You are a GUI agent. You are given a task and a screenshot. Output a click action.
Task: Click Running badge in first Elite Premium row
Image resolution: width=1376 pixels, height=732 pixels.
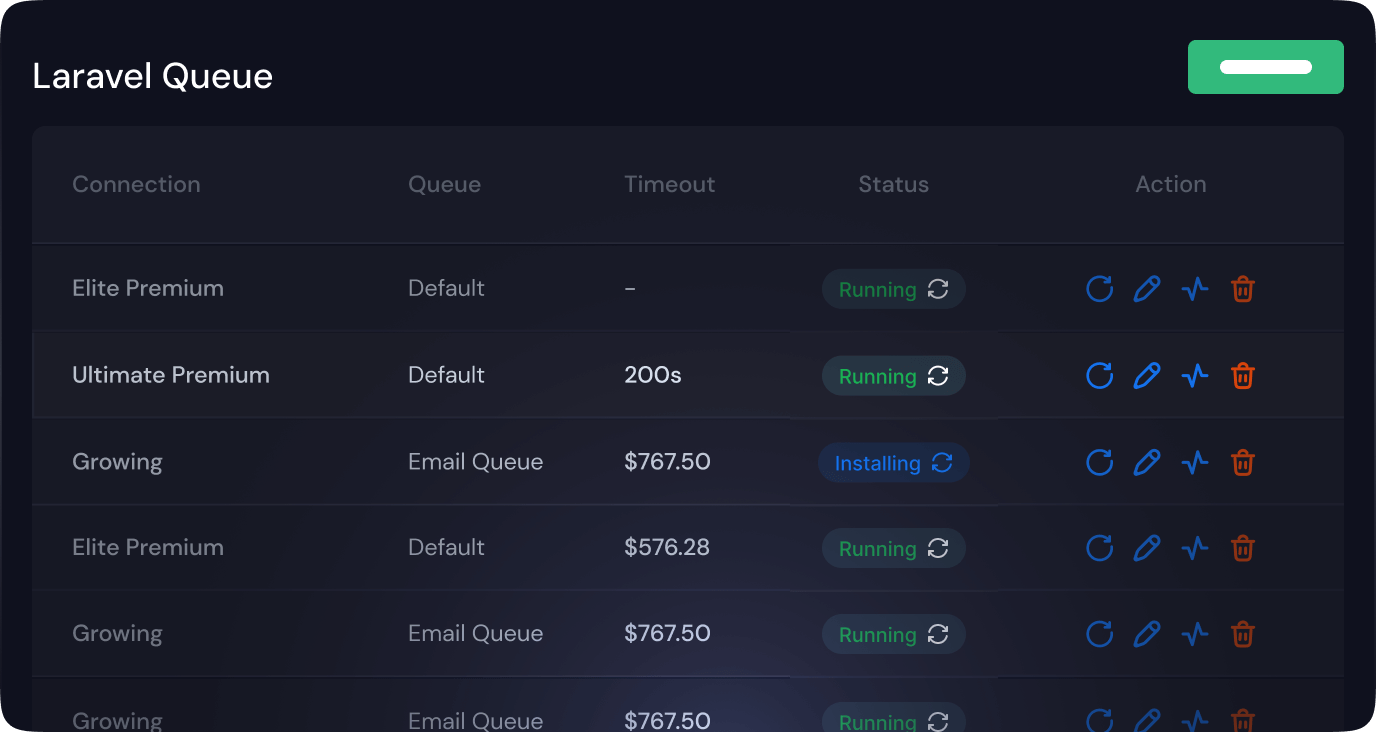[x=893, y=290]
